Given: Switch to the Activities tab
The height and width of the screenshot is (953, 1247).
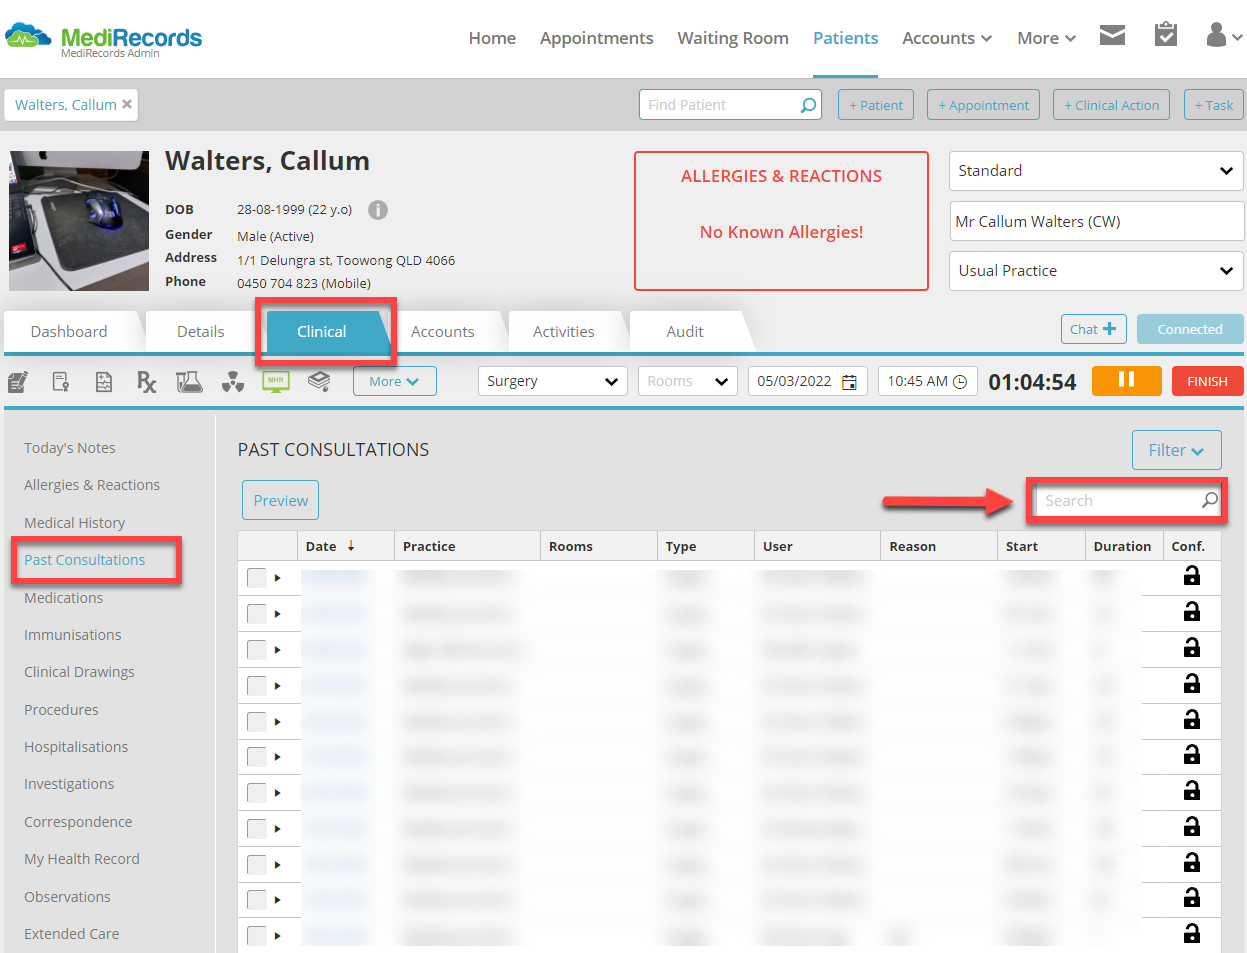Looking at the screenshot, I should point(564,332).
